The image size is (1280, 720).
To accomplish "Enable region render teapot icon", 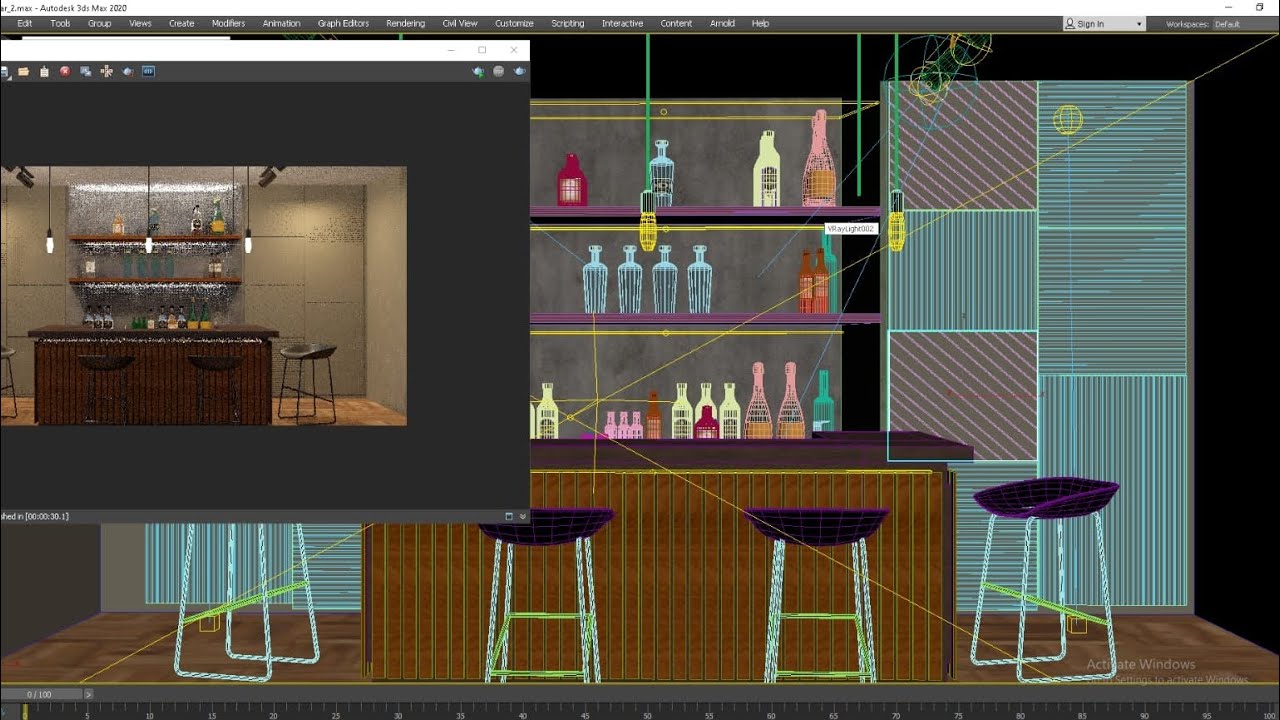I will coord(128,72).
